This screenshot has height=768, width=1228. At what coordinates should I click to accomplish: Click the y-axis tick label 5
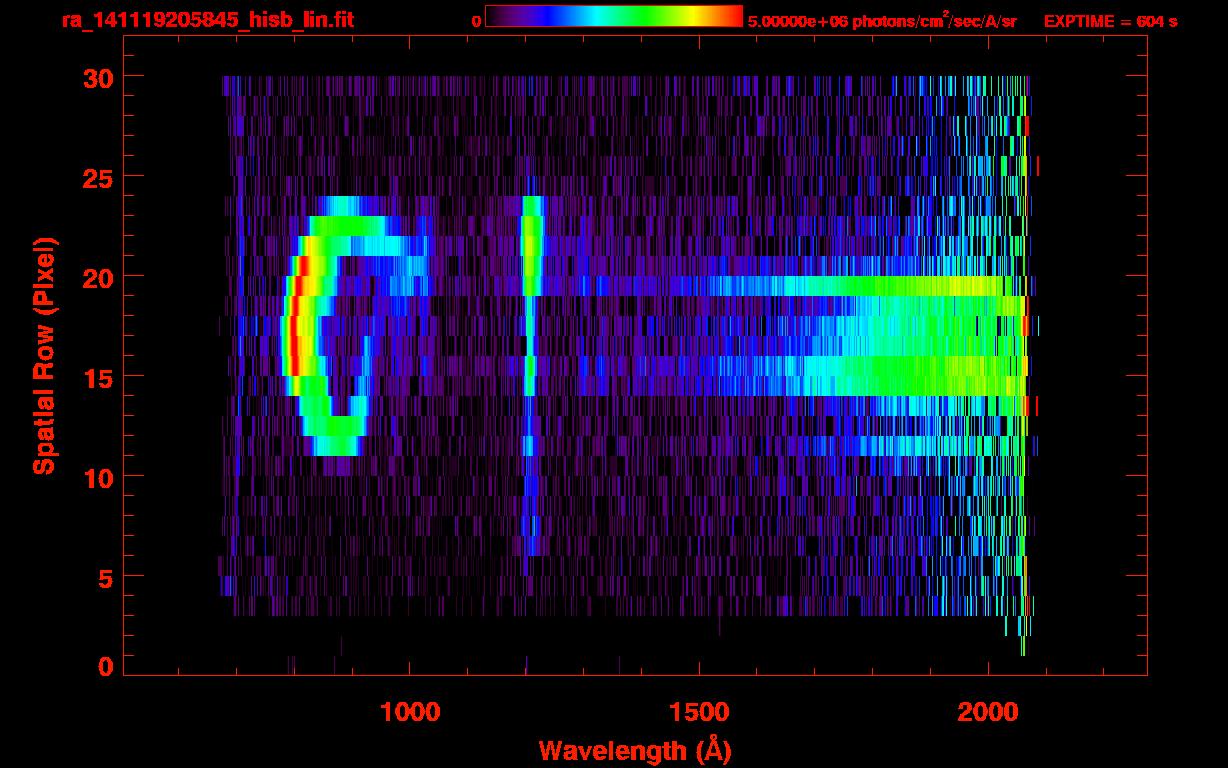104,577
